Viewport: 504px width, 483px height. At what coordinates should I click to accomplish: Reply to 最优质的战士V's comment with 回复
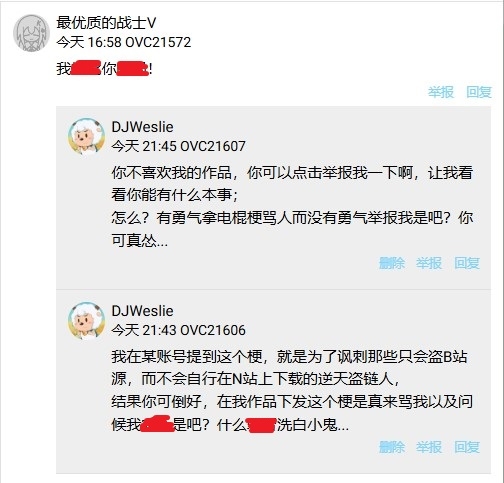pyautogui.click(x=479, y=92)
